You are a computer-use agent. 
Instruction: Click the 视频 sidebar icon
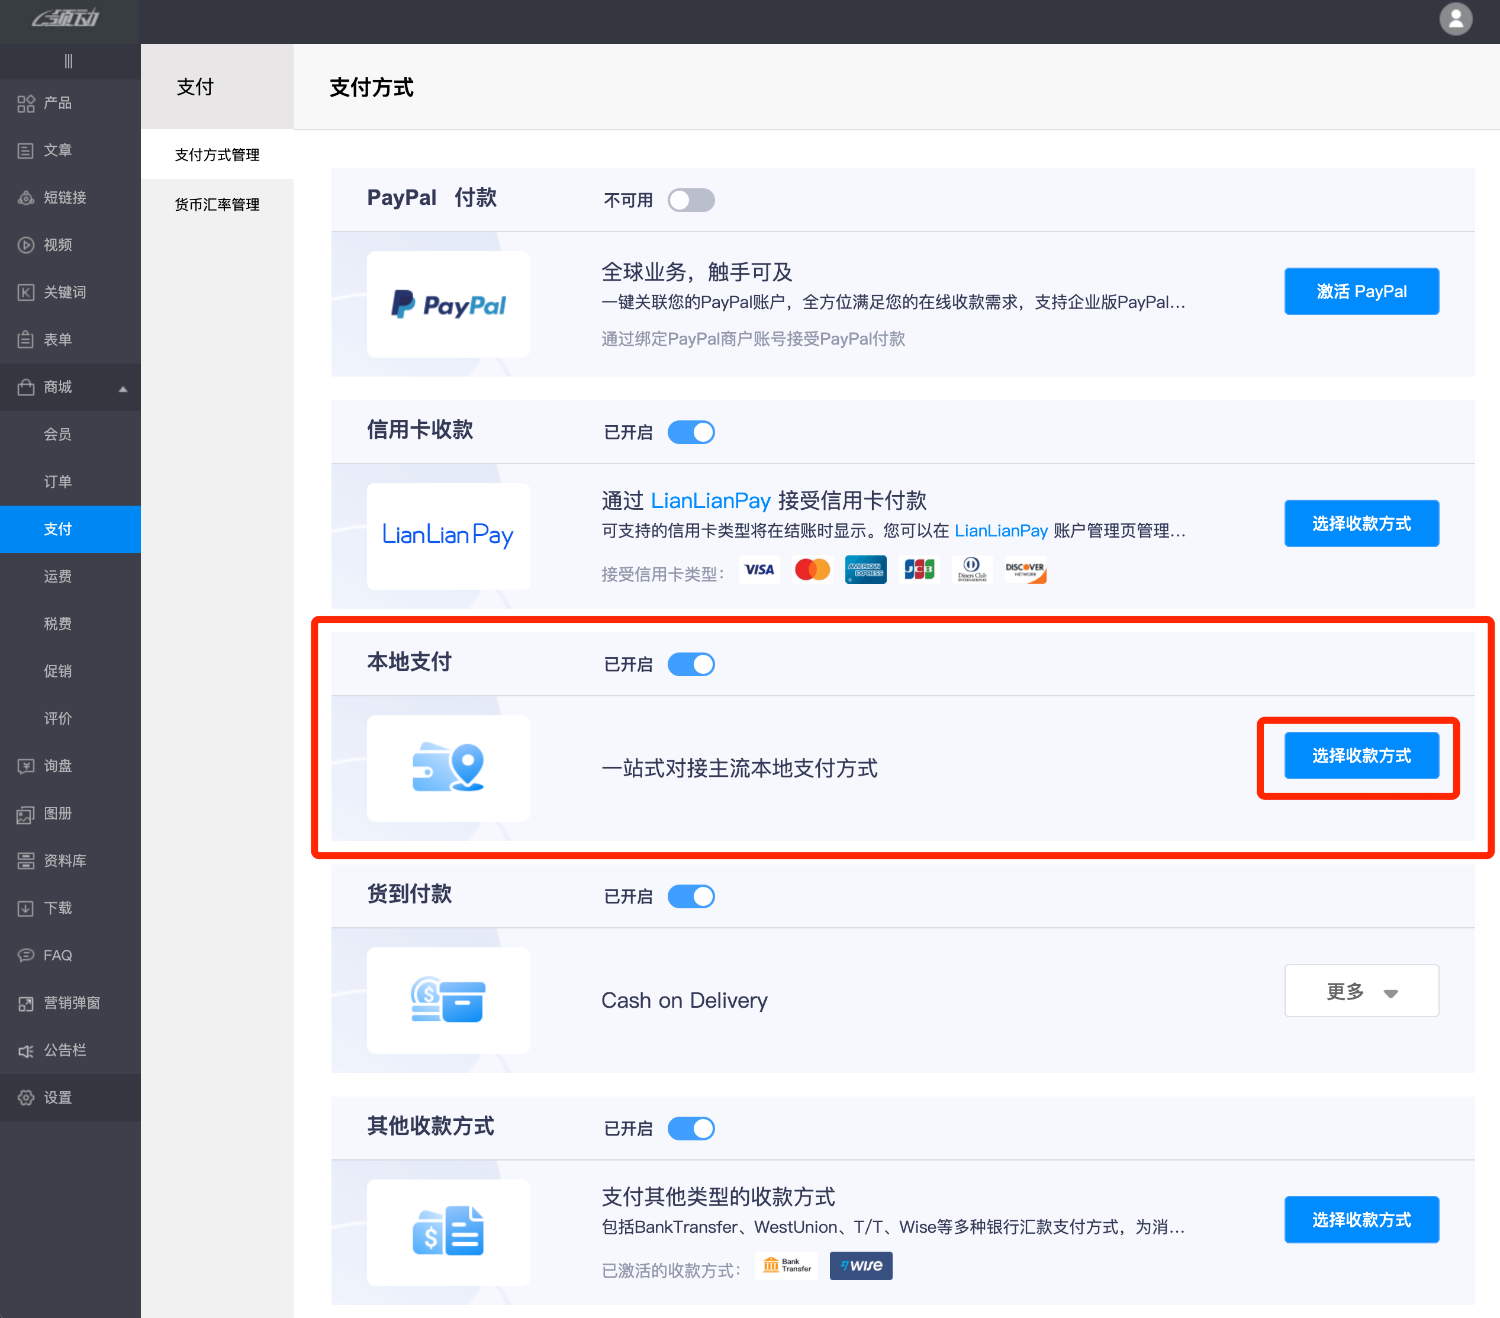56,244
